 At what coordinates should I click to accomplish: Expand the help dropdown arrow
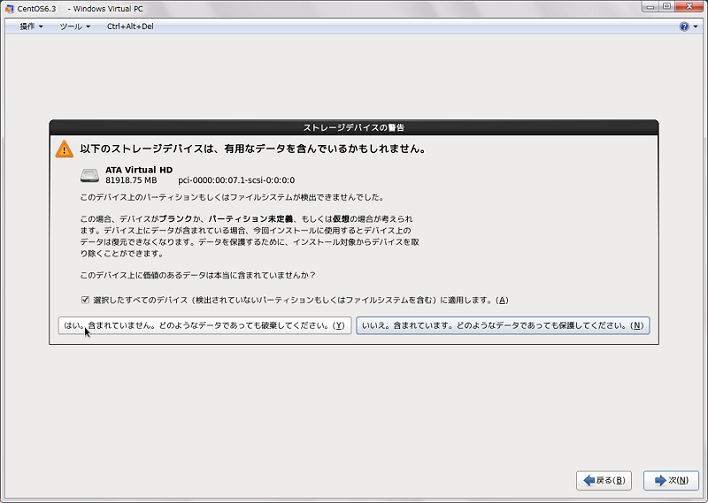[x=695, y=27]
